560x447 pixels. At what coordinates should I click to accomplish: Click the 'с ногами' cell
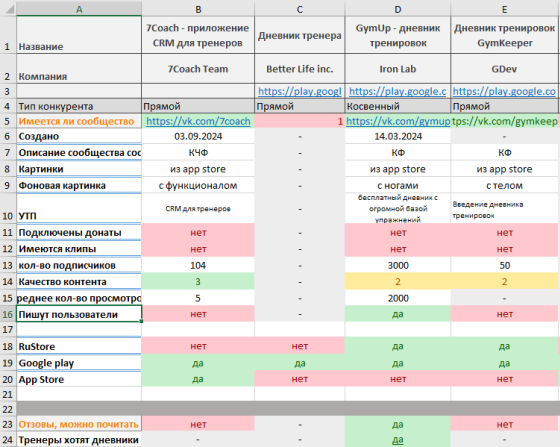[x=398, y=186]
